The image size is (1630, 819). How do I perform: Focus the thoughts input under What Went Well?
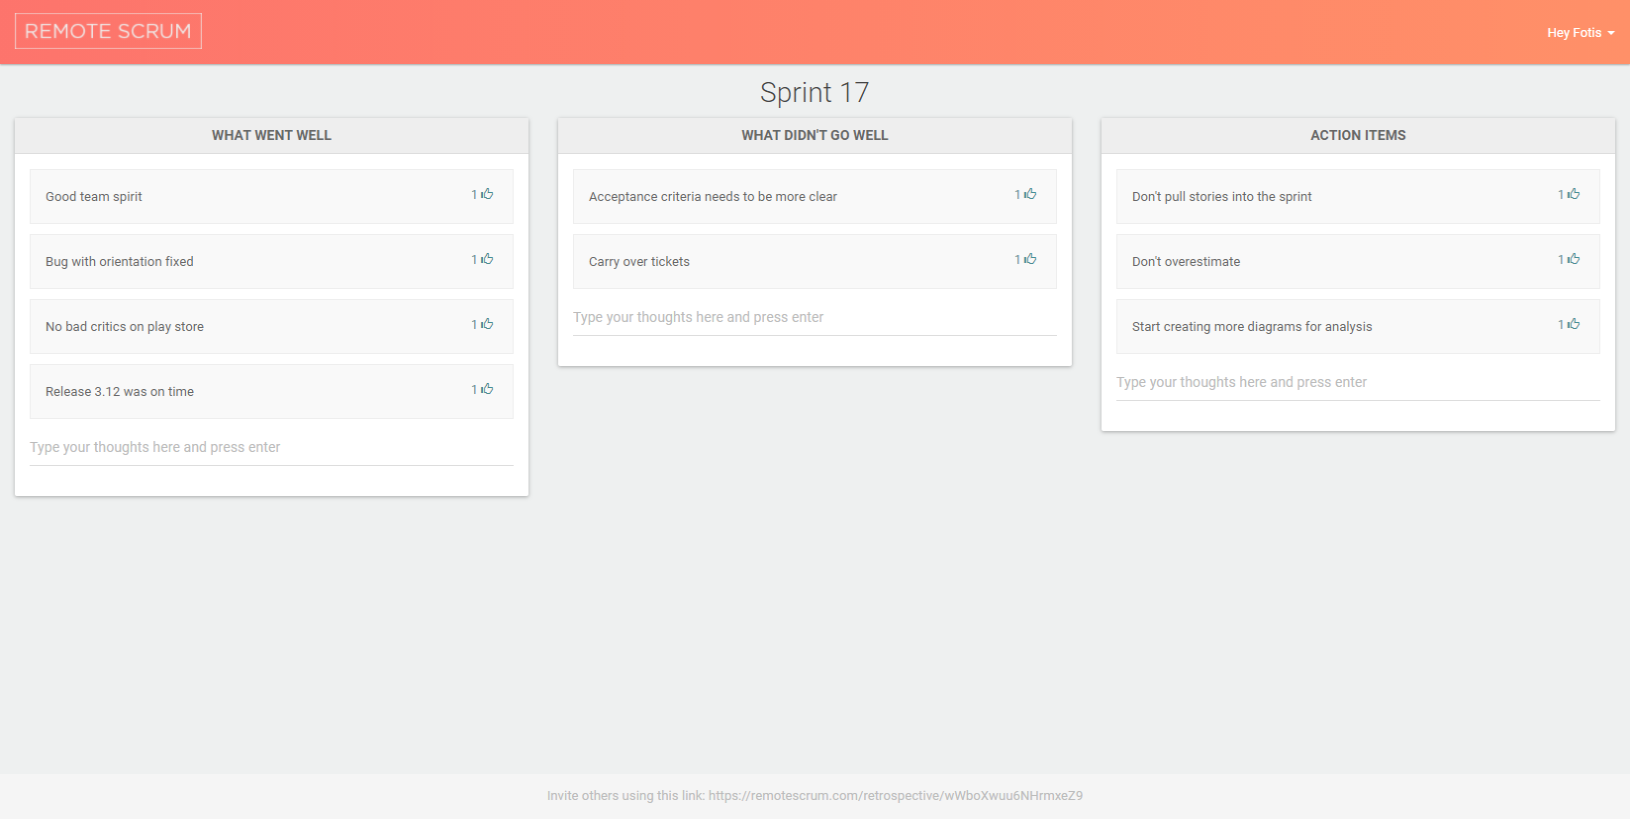coord(271,448)
